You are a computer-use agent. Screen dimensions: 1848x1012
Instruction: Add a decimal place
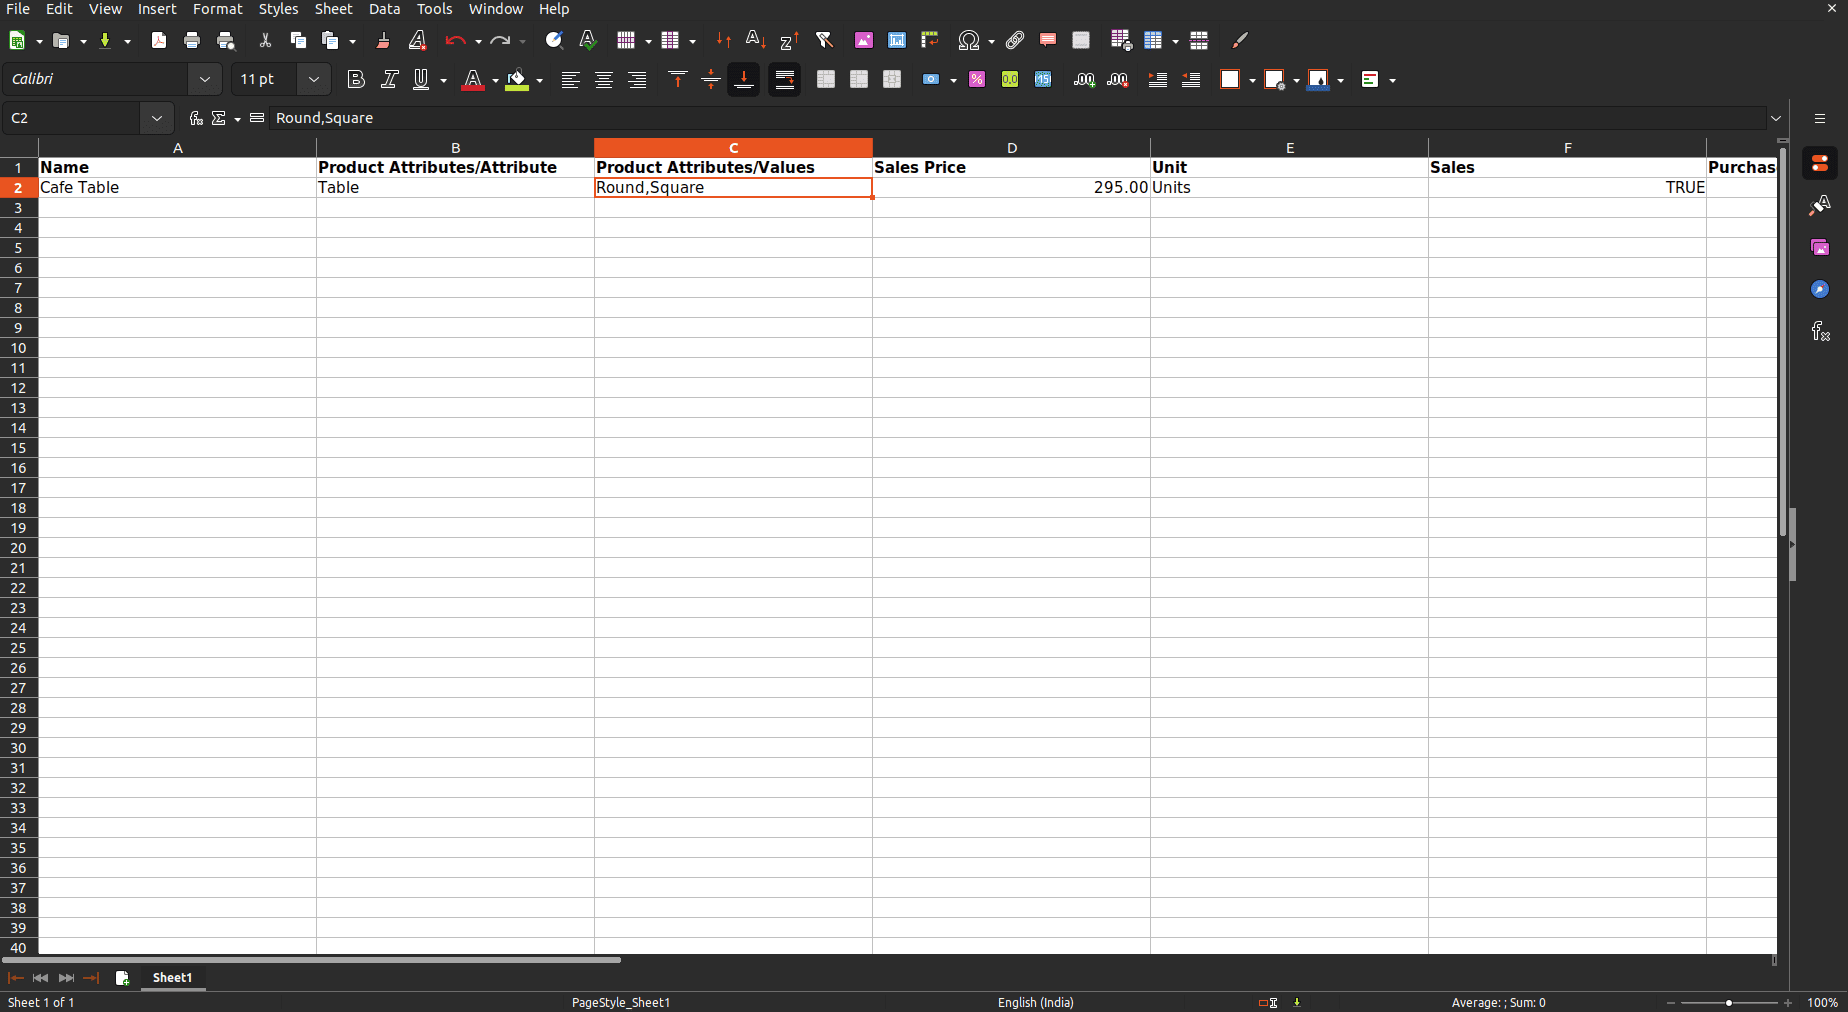coord(1083,79)
